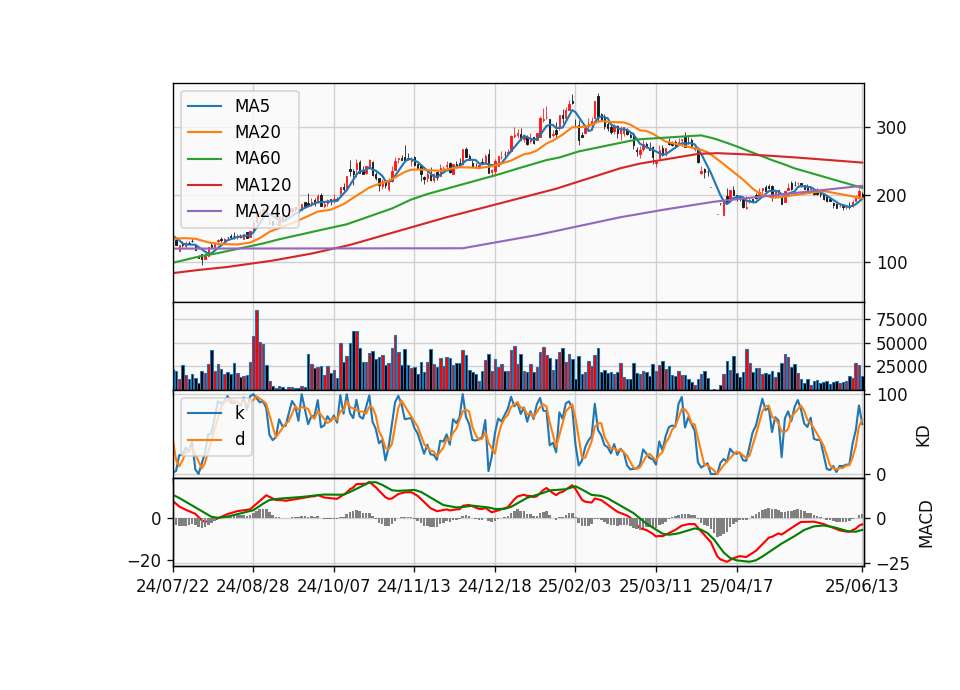Click the 50000 volume axis label
Viewport: 960px width, 690px height.
pos(901,344)
